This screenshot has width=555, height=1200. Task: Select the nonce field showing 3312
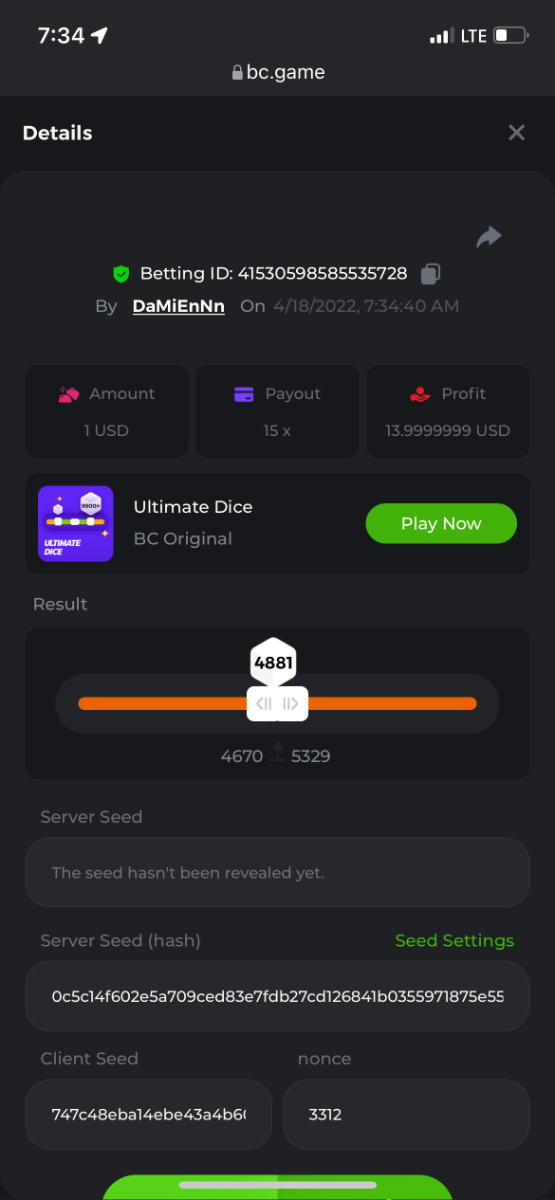(x=406, y=1114)
